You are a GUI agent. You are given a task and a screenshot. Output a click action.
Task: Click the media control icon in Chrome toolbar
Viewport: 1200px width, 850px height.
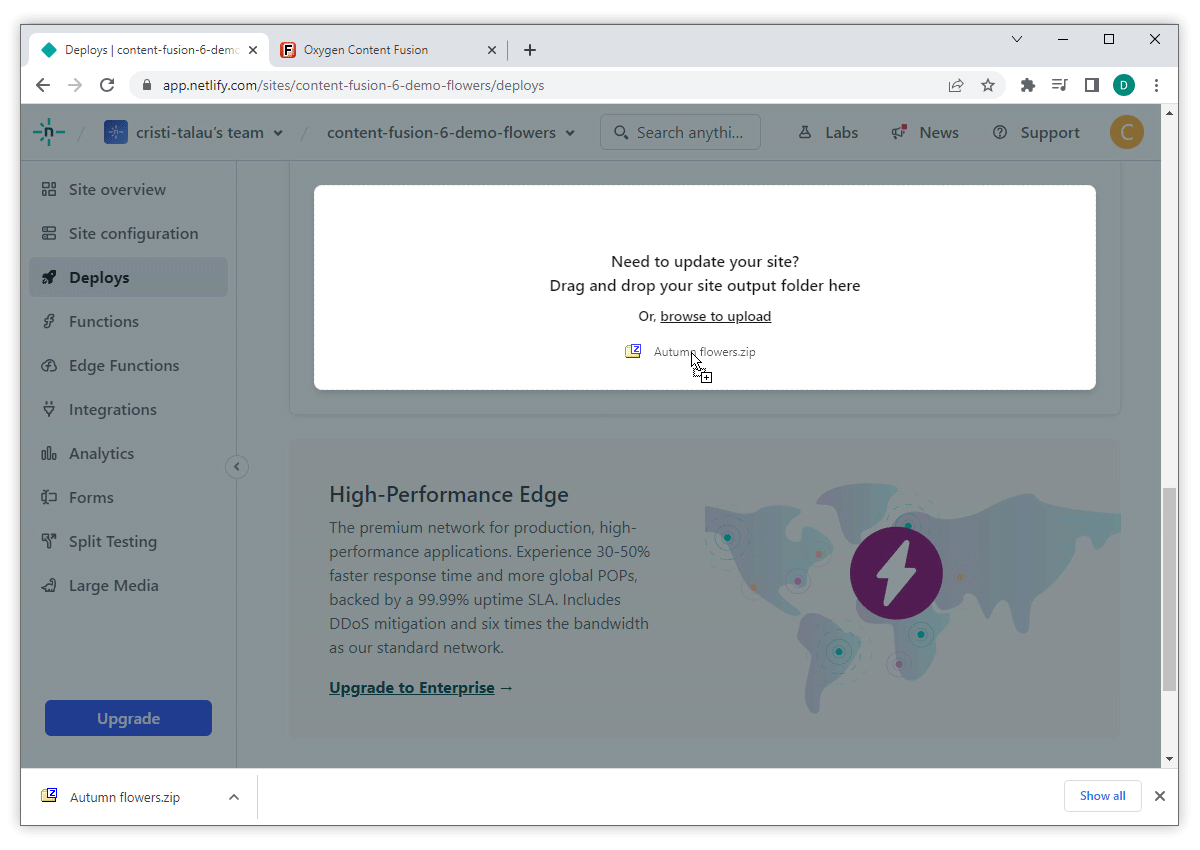1060,85
